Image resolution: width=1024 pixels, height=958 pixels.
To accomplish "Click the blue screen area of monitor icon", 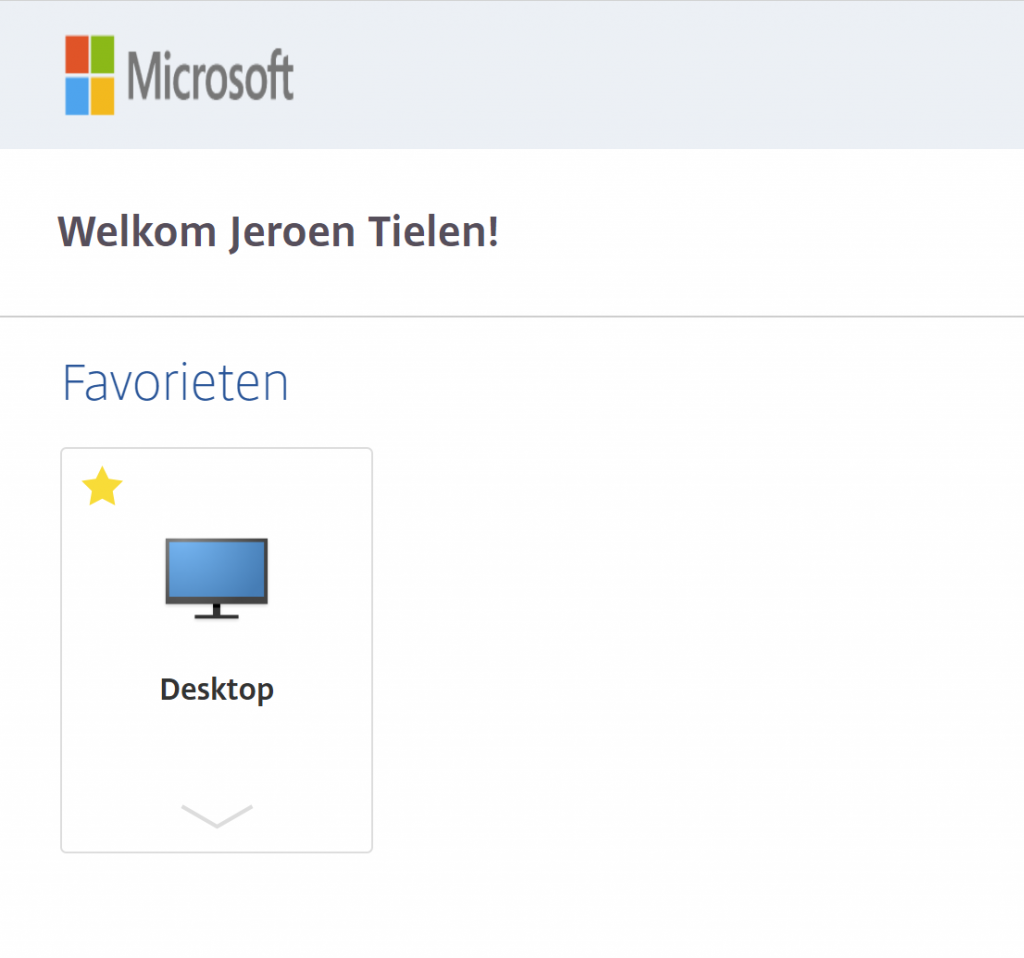I will click(216, 569).
